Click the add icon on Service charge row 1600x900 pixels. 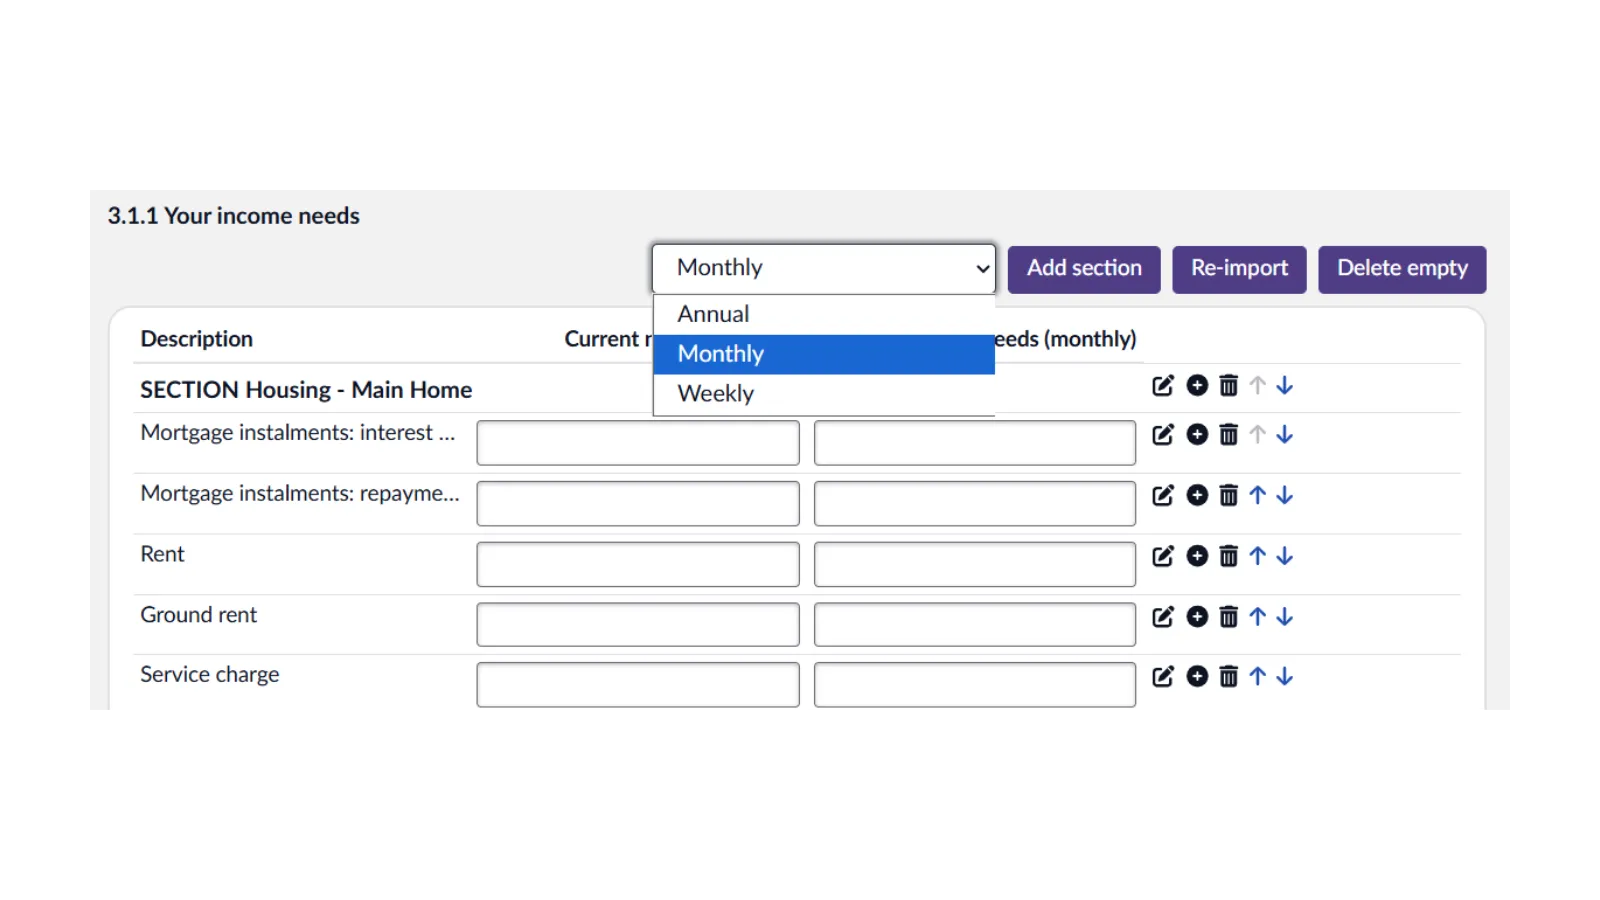pyautogui.click(x=1197, y=677)
